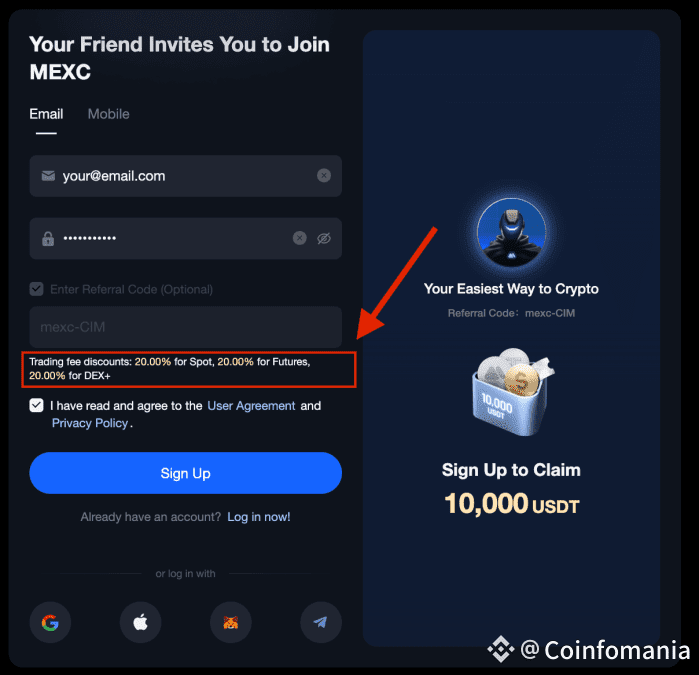The width and height of the screenshot is (699, 675).
Task: Clear the password field with the X icon
Action: (x=300, y=238)
